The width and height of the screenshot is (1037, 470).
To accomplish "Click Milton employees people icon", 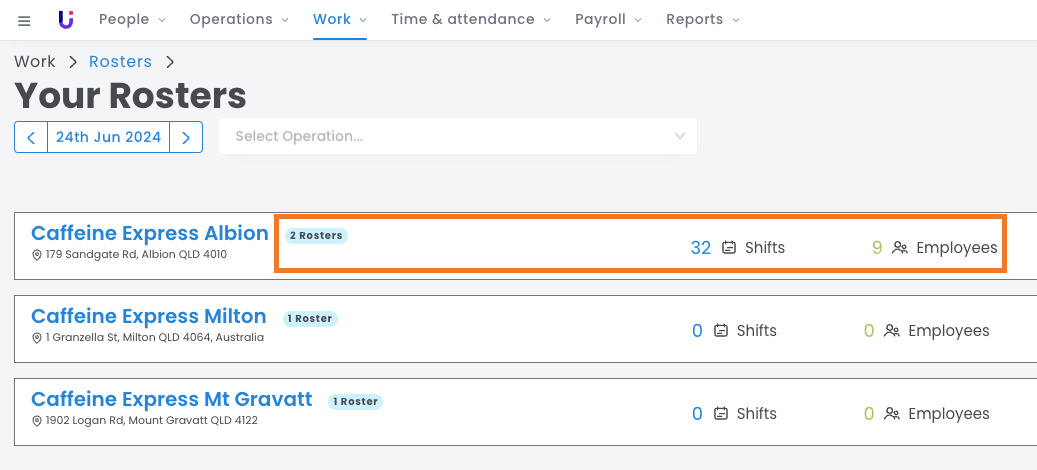I will [892, 331].
